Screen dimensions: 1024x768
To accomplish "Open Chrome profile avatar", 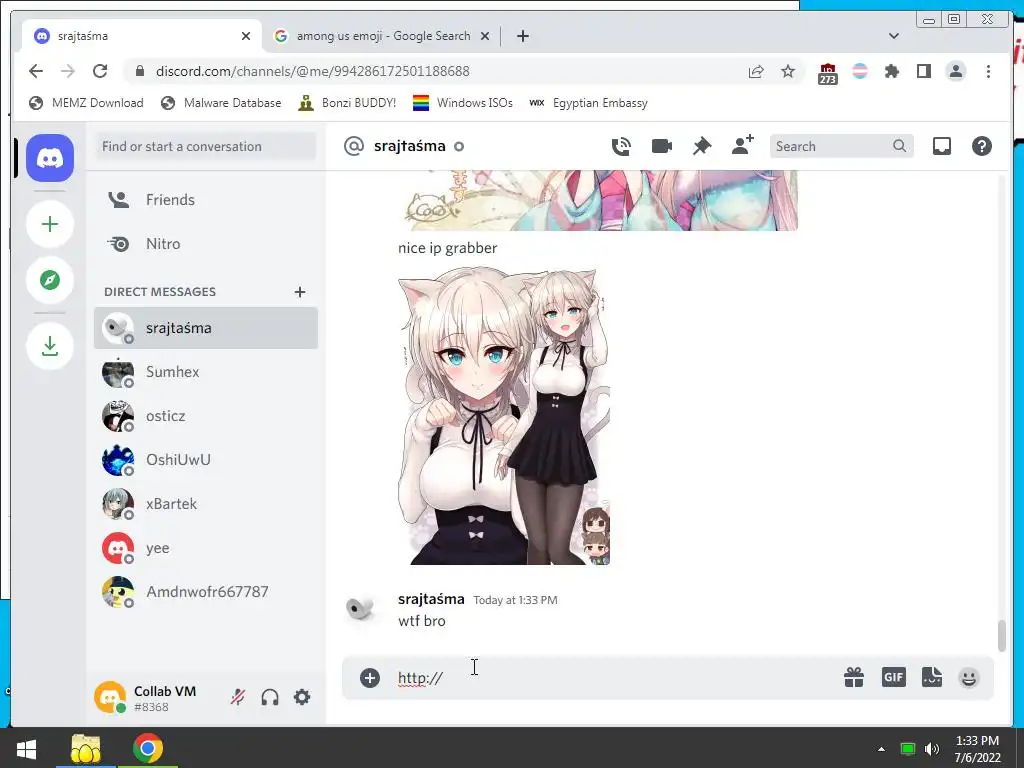I will coord(955,71).
